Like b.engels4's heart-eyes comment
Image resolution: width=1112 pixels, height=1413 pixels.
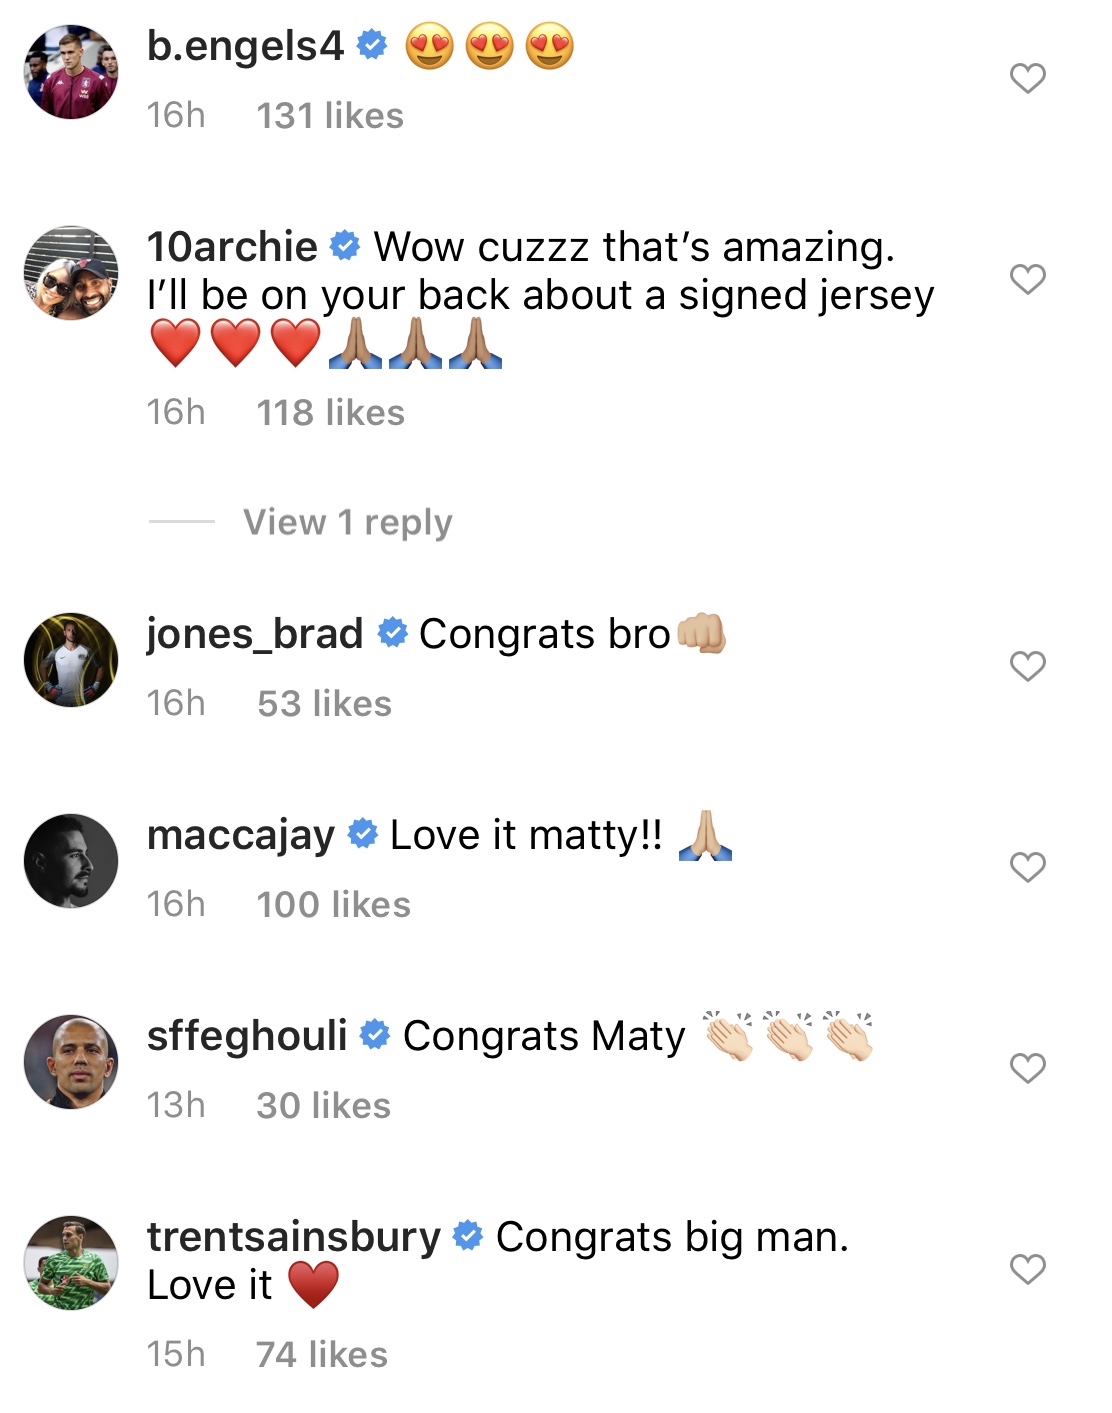(1027, 78)
